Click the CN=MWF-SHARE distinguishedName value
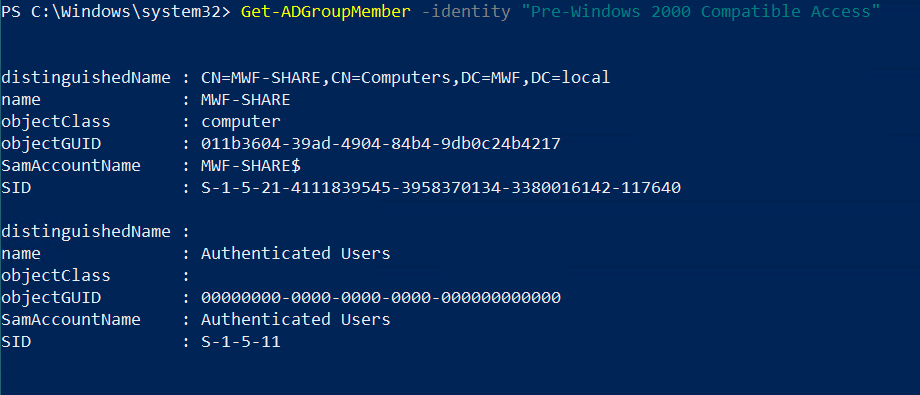Image resolution: width=920 pixels, height=395 pixels. tap(405, 77)
